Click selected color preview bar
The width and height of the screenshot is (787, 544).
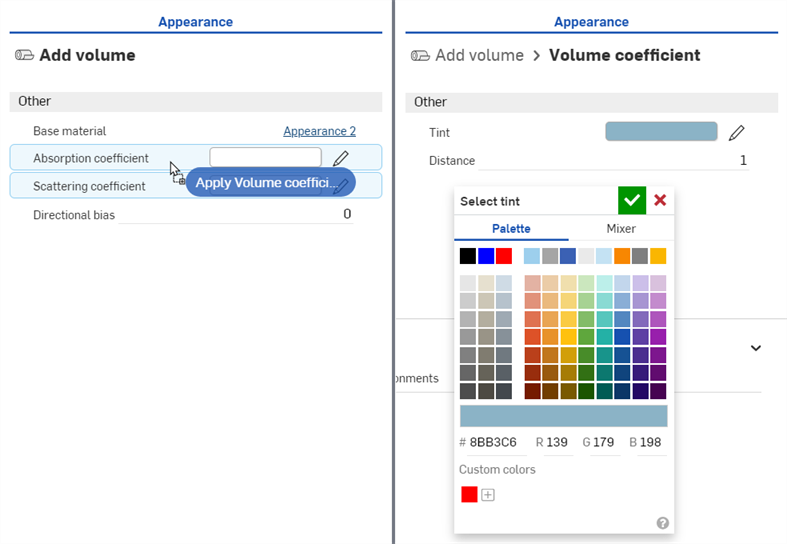click(x=564, y=416)
